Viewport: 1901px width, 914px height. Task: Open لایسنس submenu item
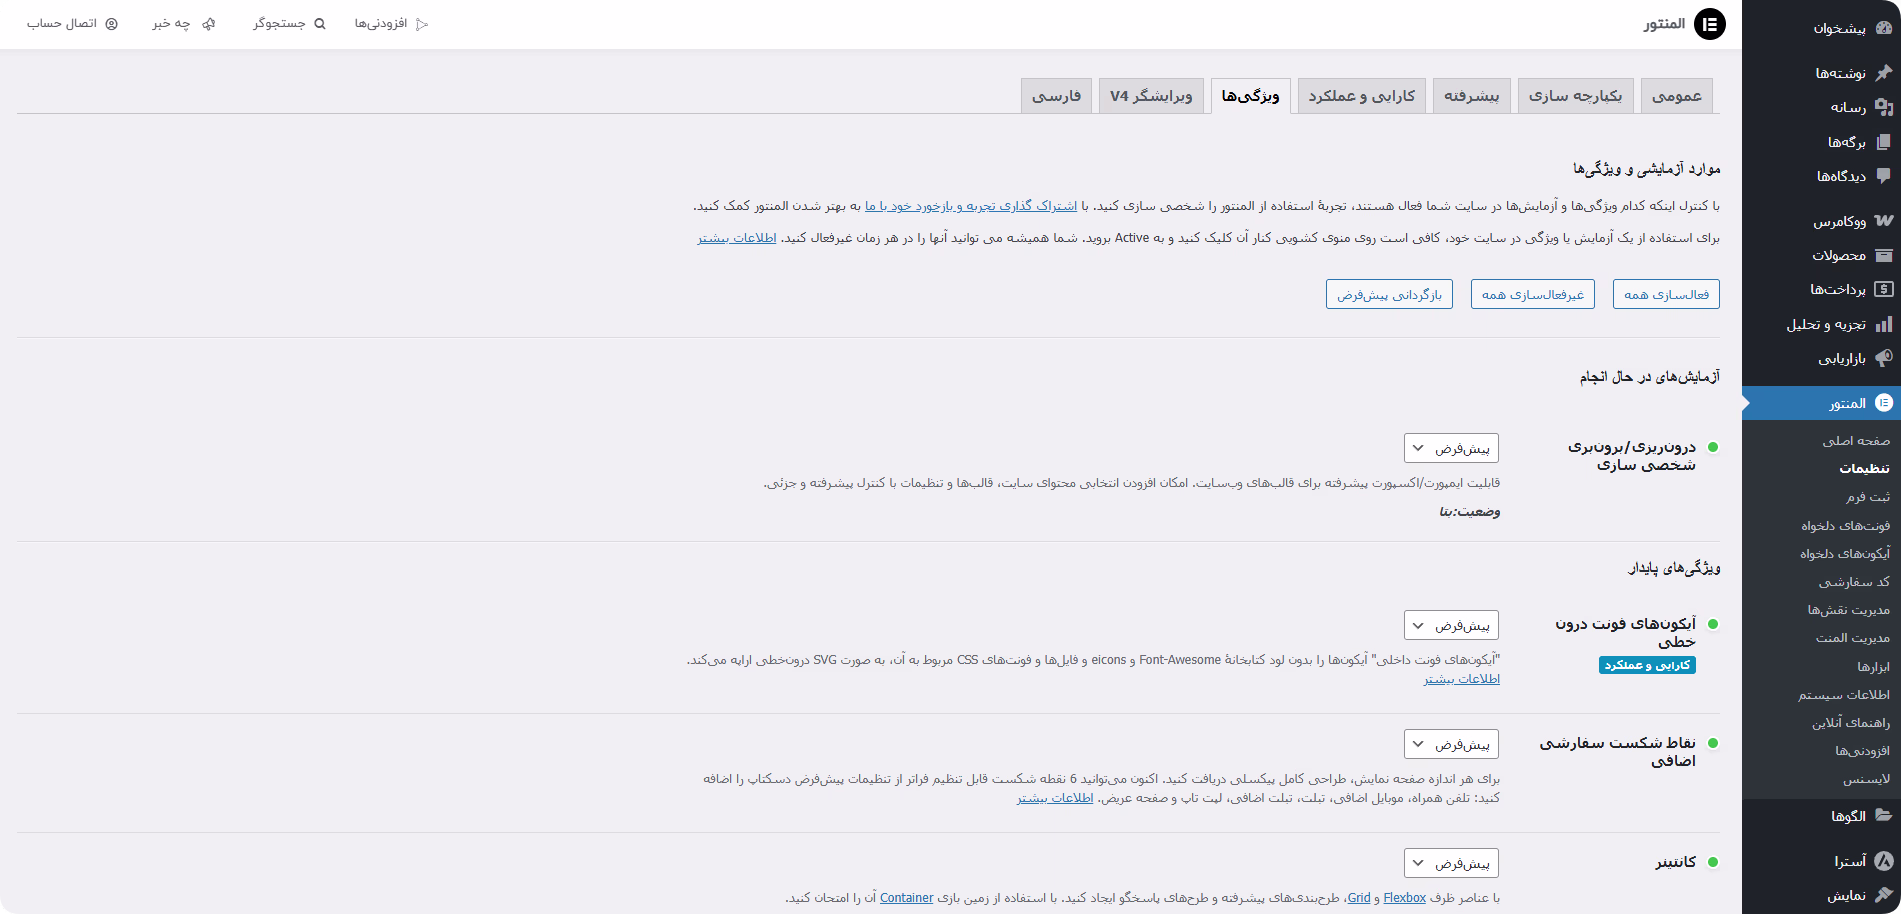pyautogui.click(x=1867, y=779)
